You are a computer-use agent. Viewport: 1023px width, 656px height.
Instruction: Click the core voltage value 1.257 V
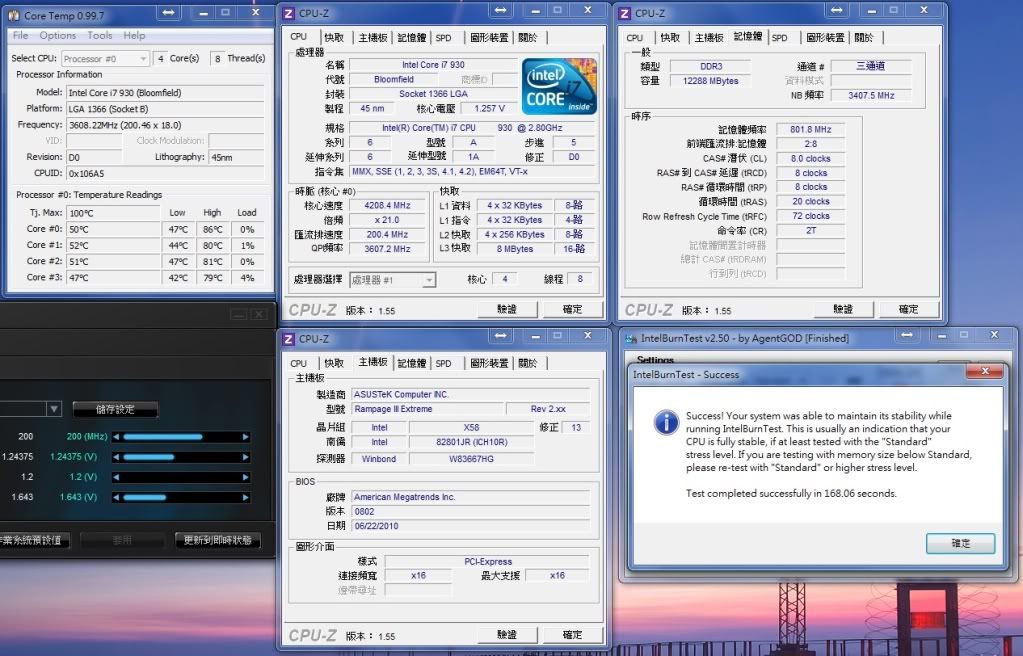click(x=489, y=108)
